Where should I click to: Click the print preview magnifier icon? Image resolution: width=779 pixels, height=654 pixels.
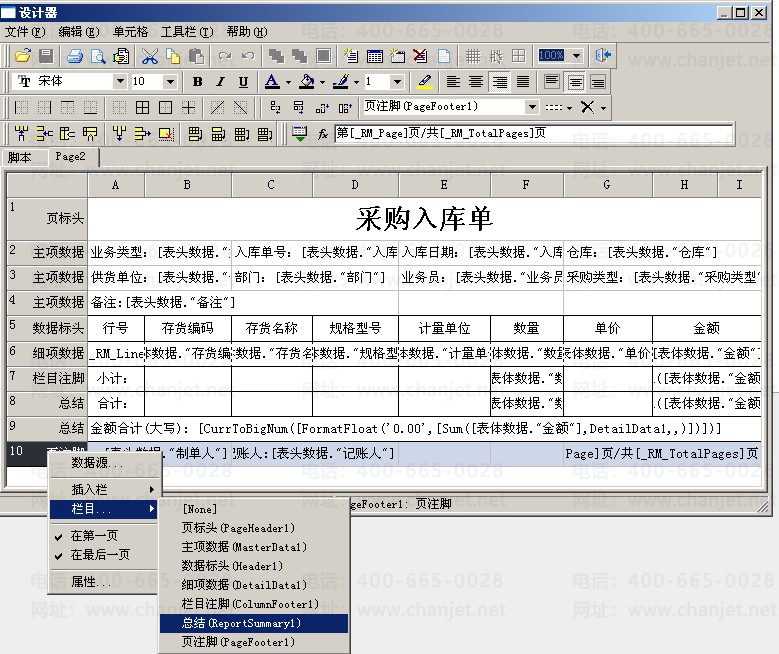coord(98,56)
